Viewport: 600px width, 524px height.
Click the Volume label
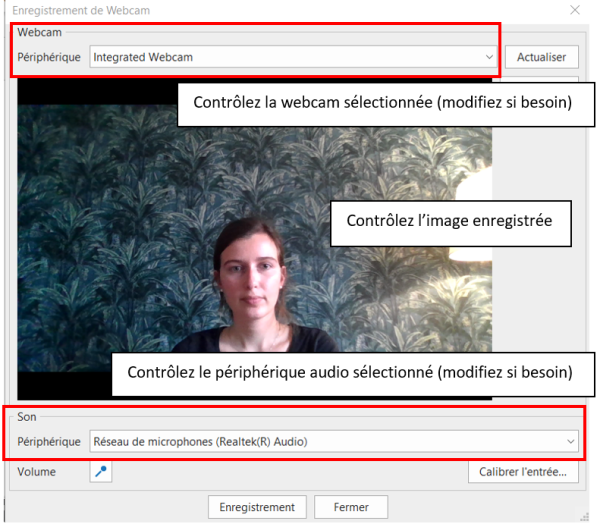click(37, 472)
